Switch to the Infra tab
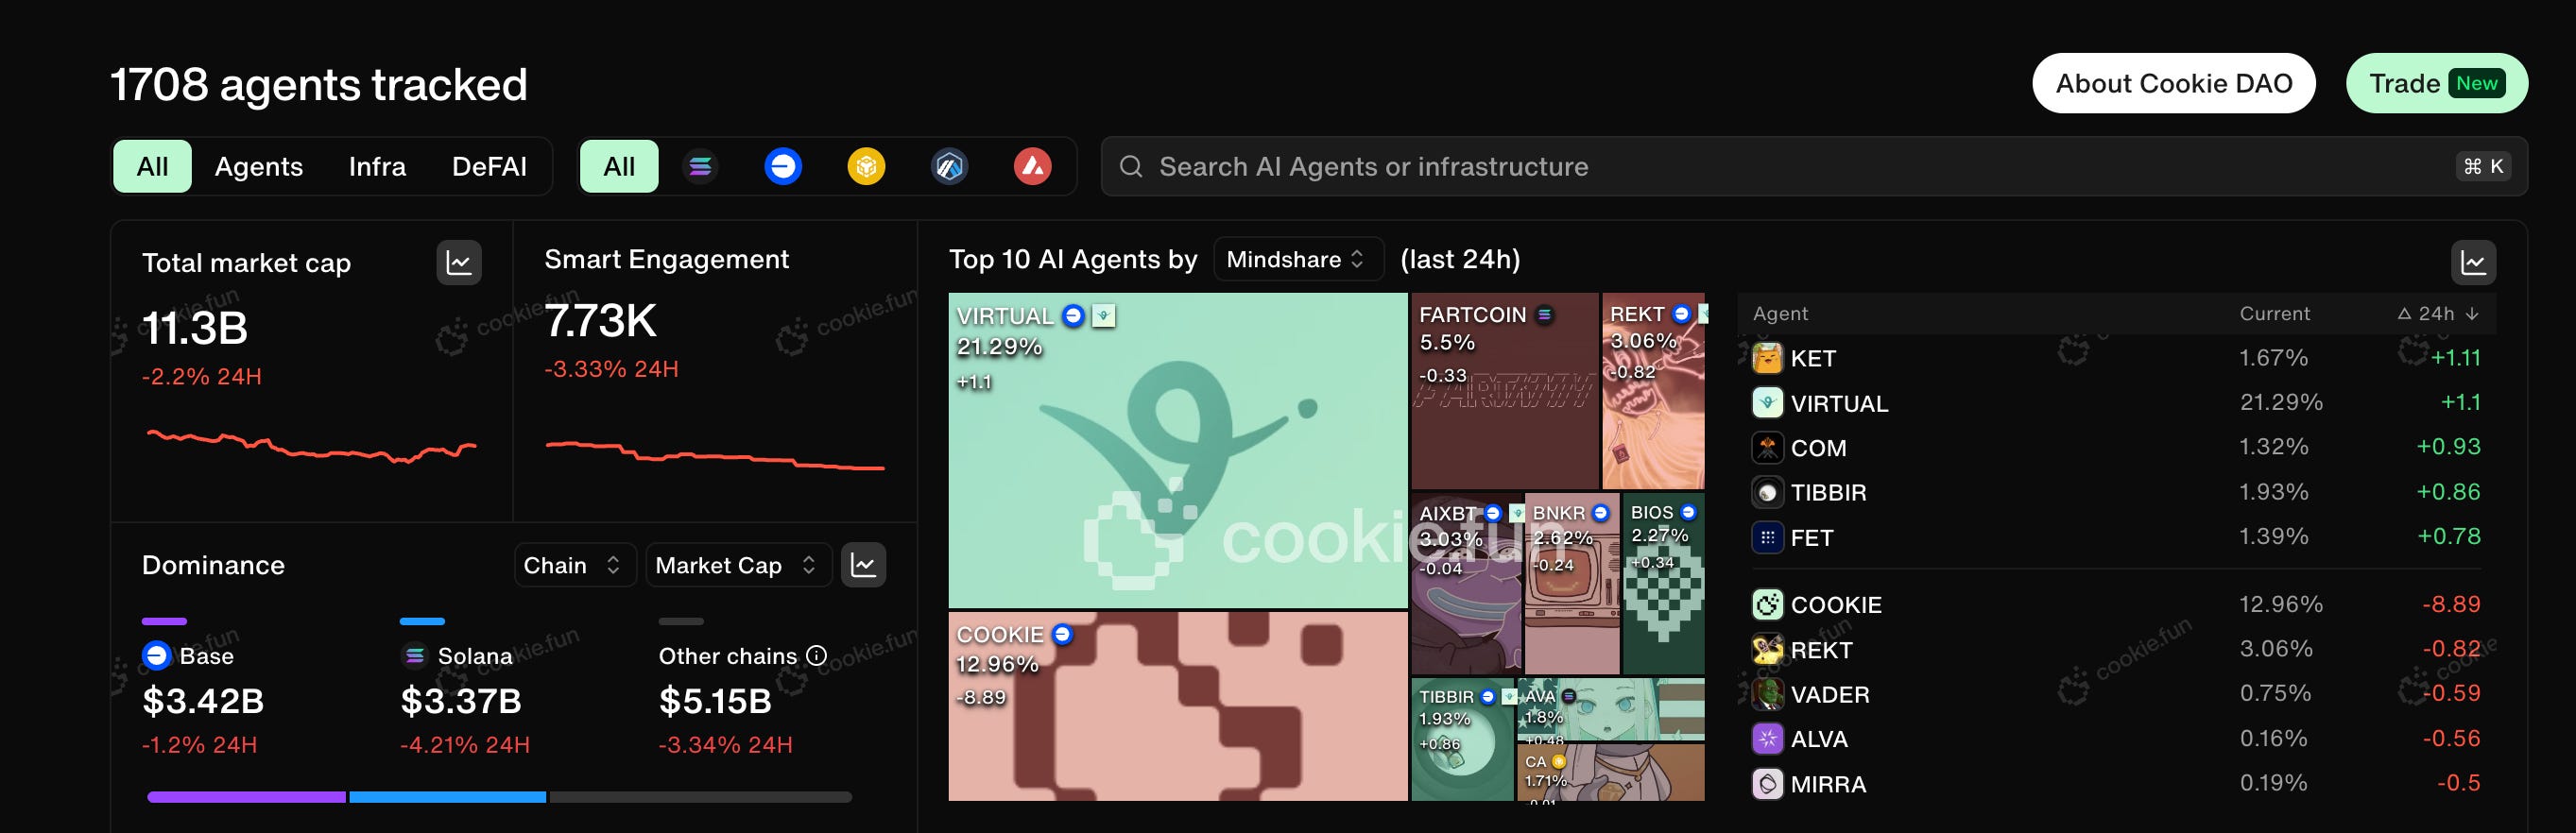This screenshot has height=833, width=2576. click(377, 166)
